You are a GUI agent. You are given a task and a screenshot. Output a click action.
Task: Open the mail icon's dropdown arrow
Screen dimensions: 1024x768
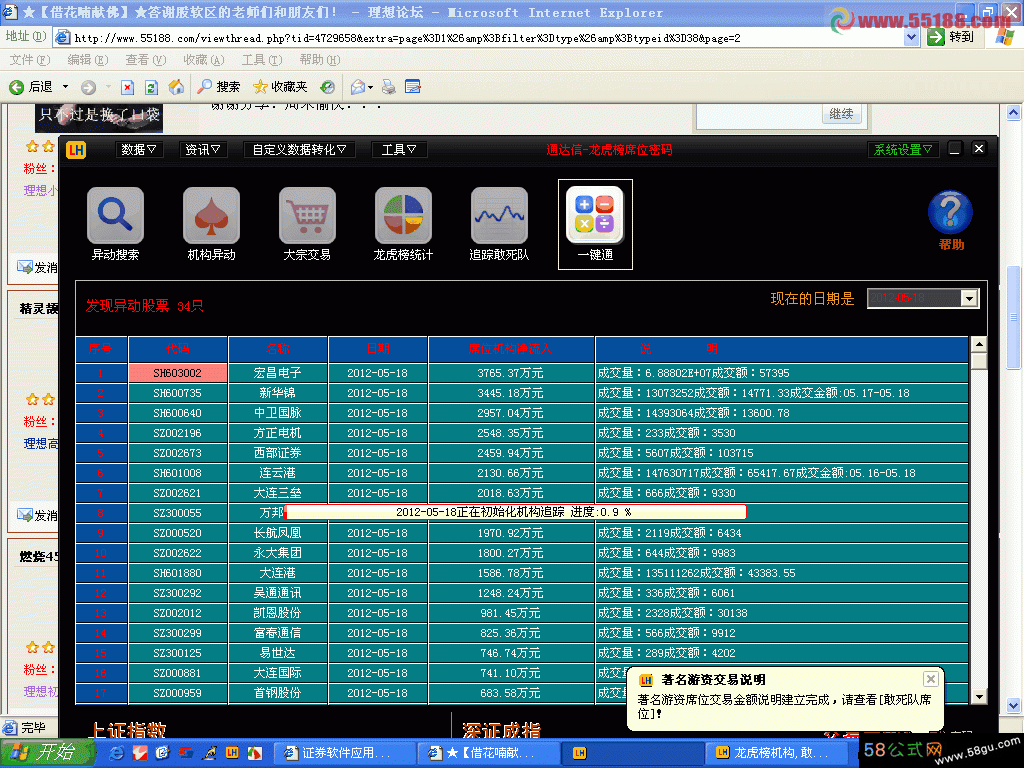(370, 88)
